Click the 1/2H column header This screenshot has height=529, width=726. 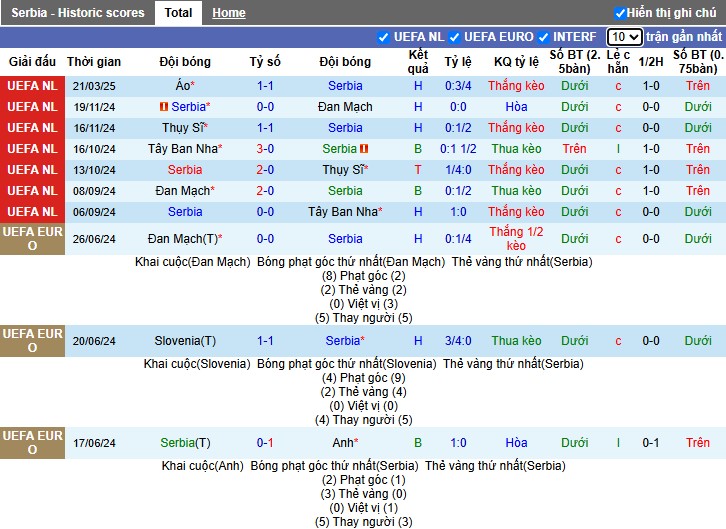(651, 62)
